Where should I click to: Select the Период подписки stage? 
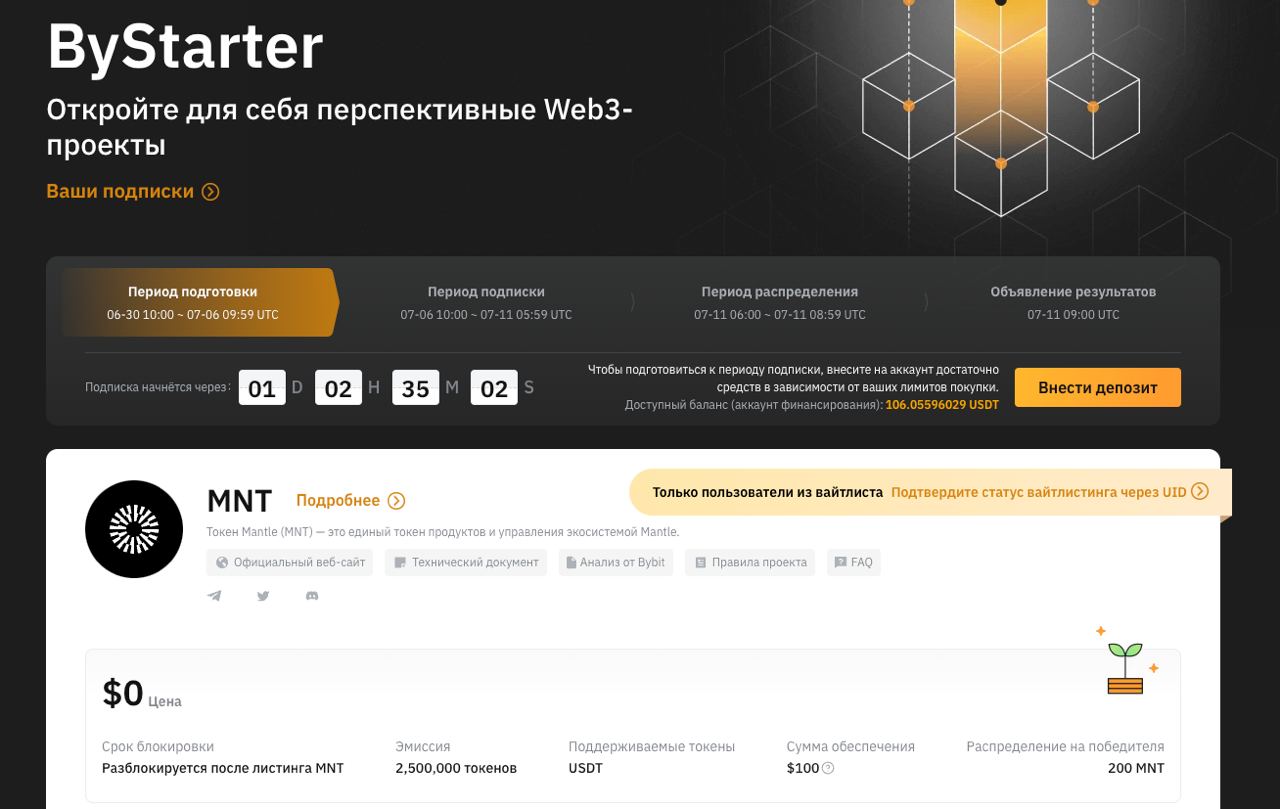tap(486, 302)
